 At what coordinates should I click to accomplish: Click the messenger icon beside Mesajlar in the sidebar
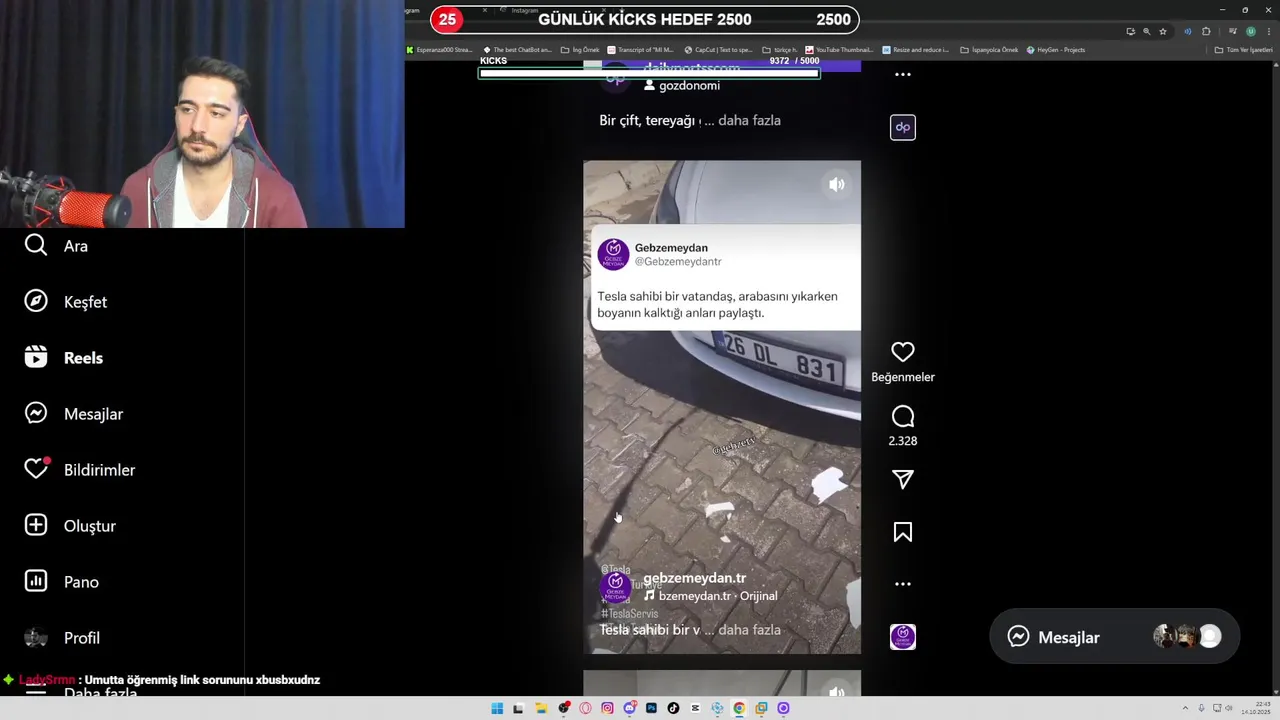coord(36,414)
